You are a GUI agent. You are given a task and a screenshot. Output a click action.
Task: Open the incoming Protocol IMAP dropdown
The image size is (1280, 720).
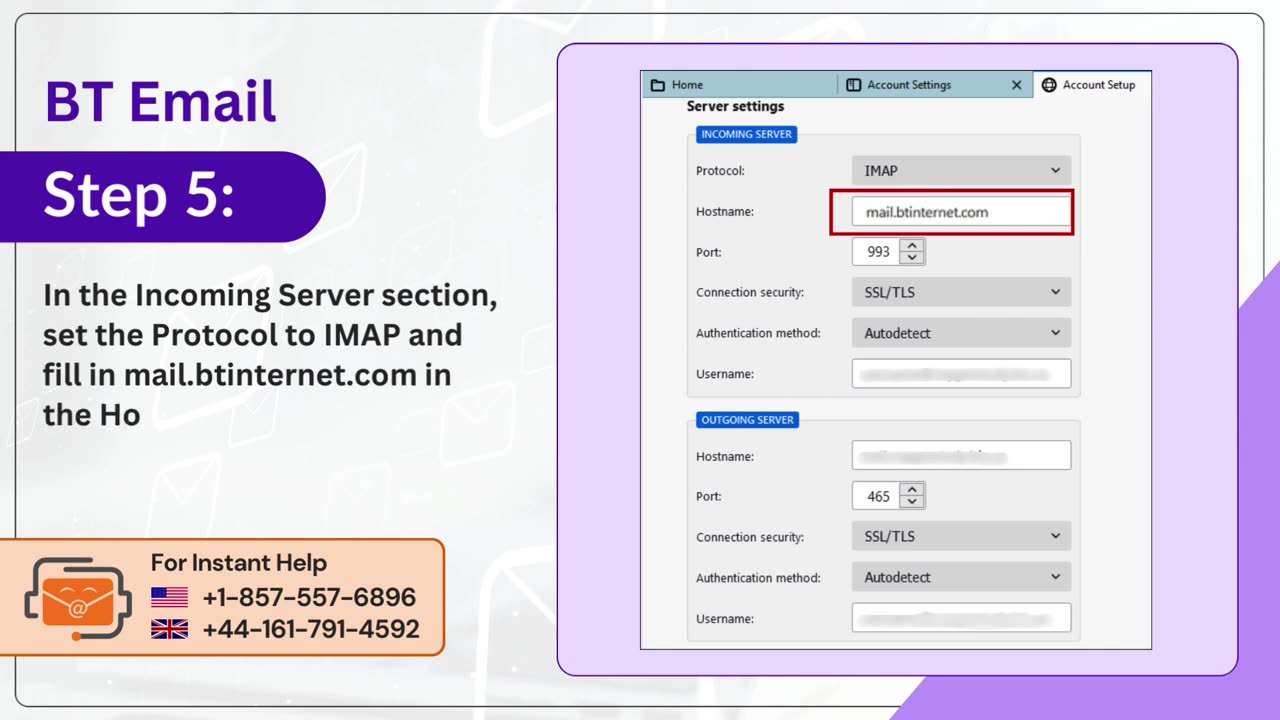tap(961, 171)
